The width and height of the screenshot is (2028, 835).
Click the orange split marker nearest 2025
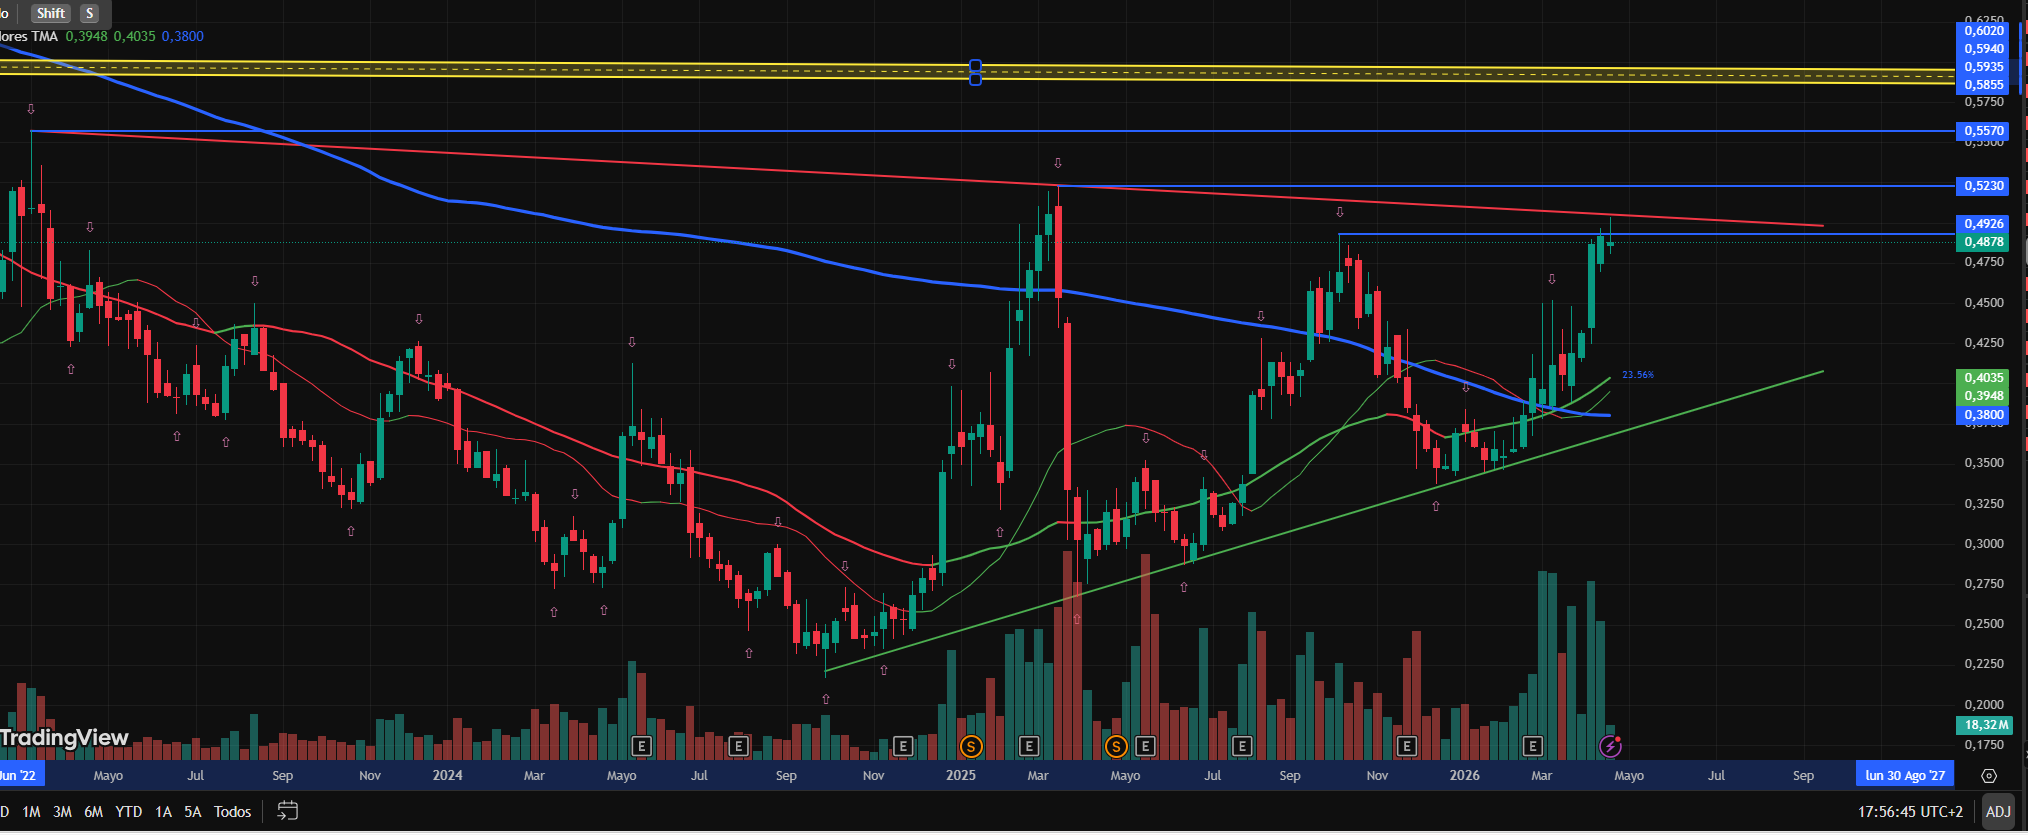coord(969,746)
